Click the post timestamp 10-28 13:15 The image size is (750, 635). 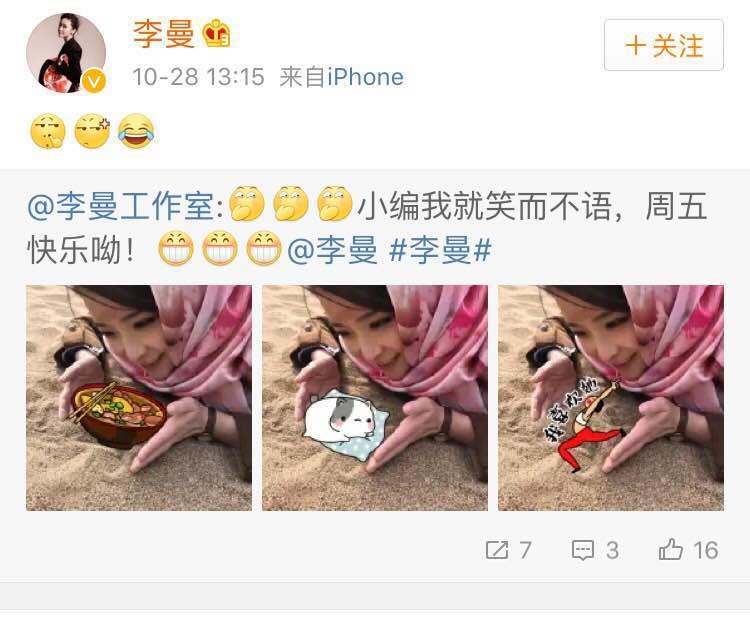click(198, 77)
